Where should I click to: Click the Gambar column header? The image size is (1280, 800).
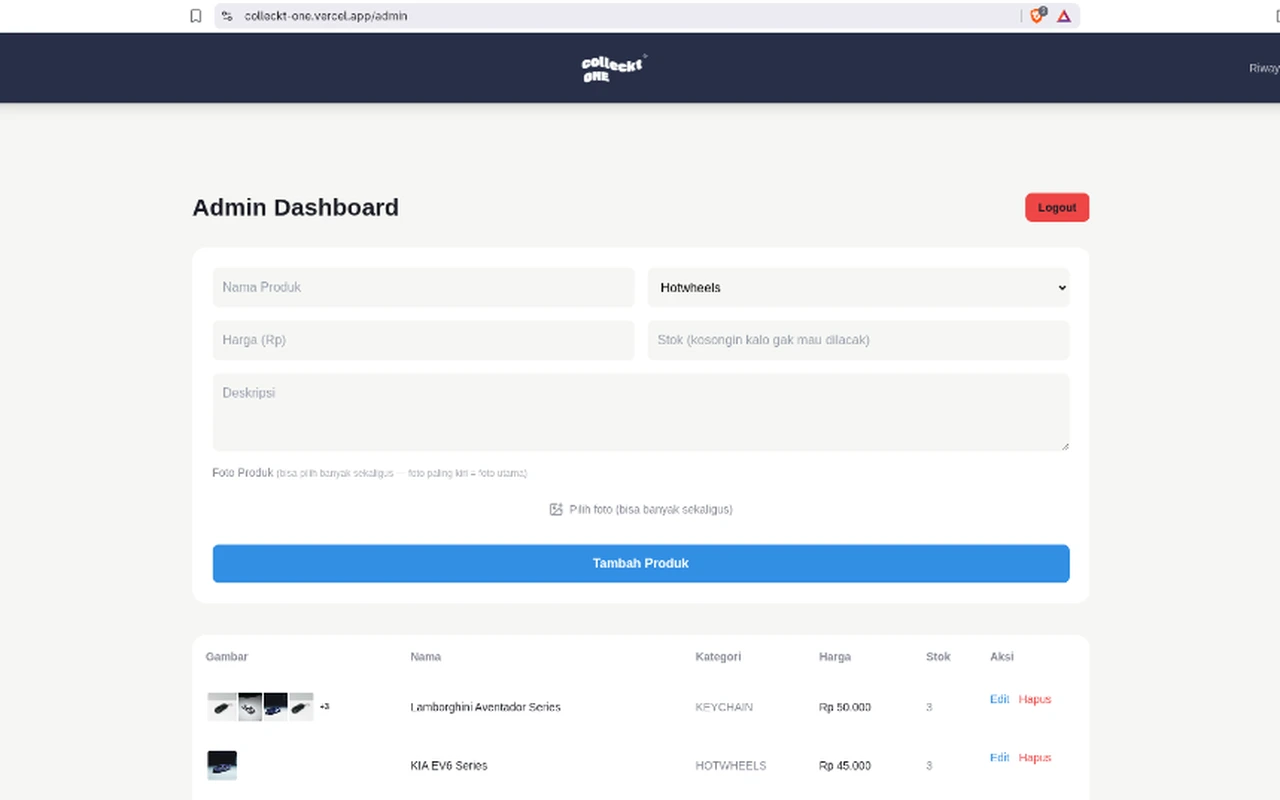227,657
